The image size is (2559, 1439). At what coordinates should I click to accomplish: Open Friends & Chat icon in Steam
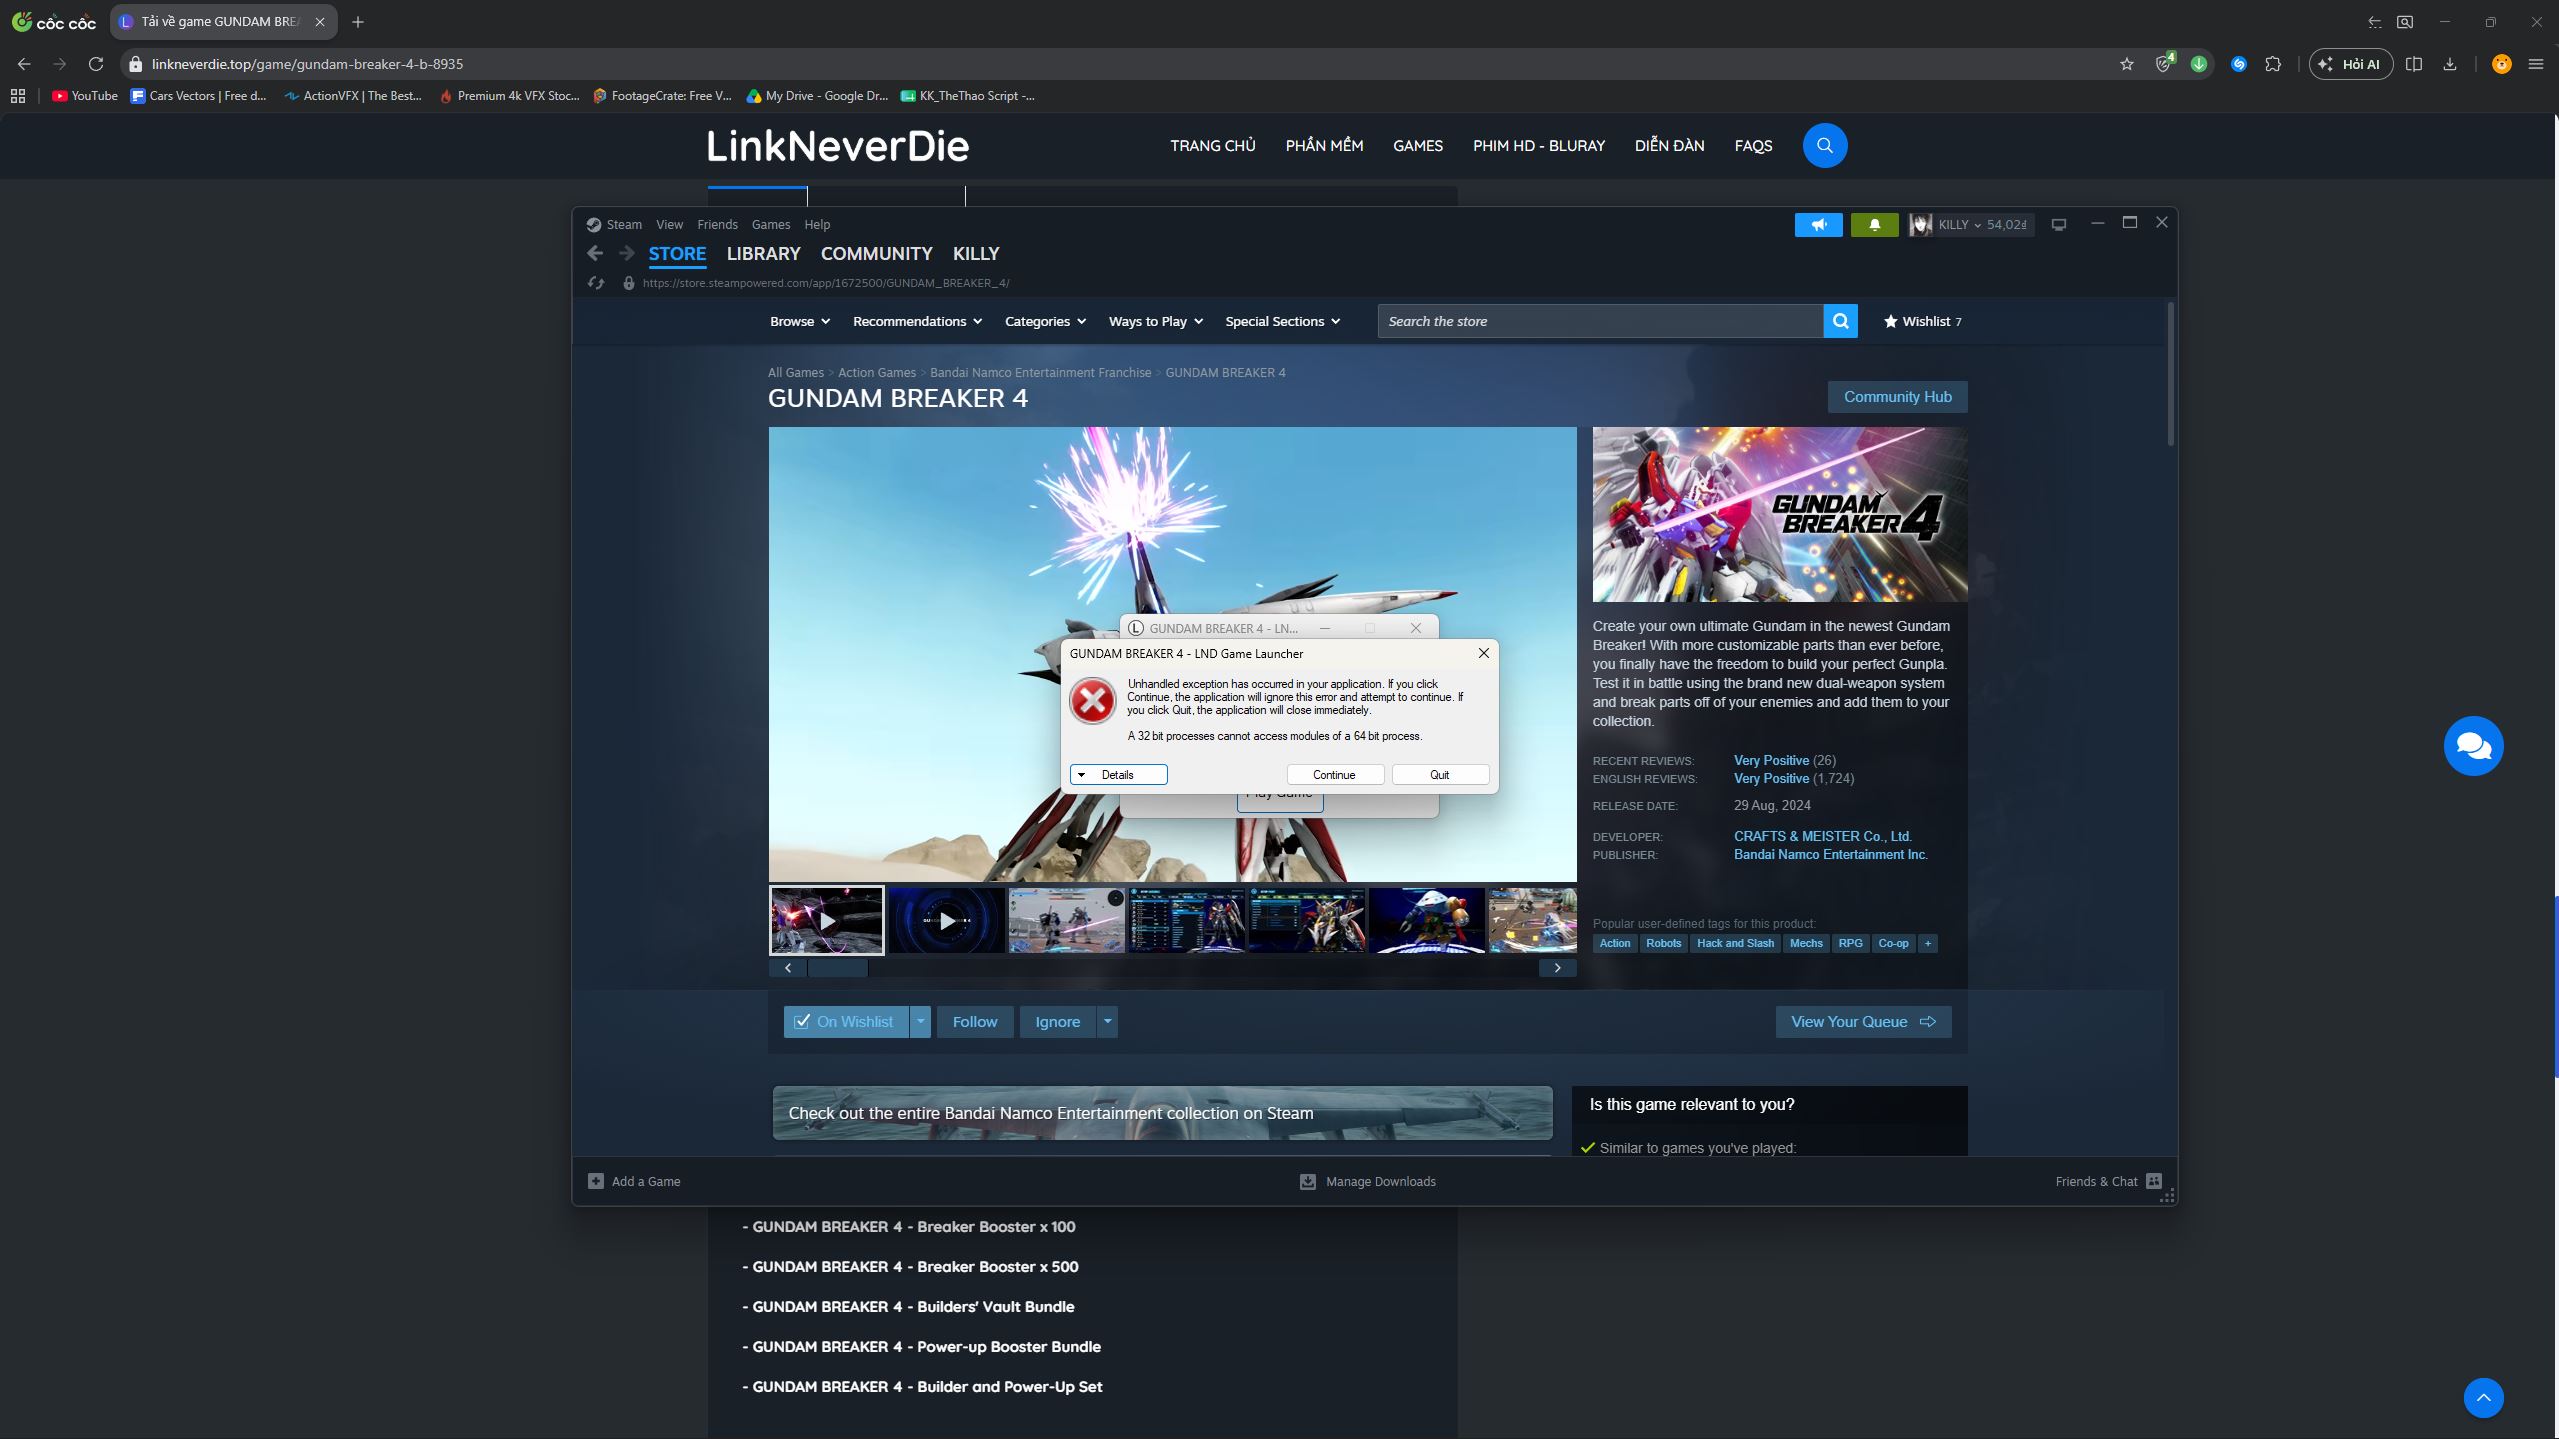(x=2154, y=1181)
